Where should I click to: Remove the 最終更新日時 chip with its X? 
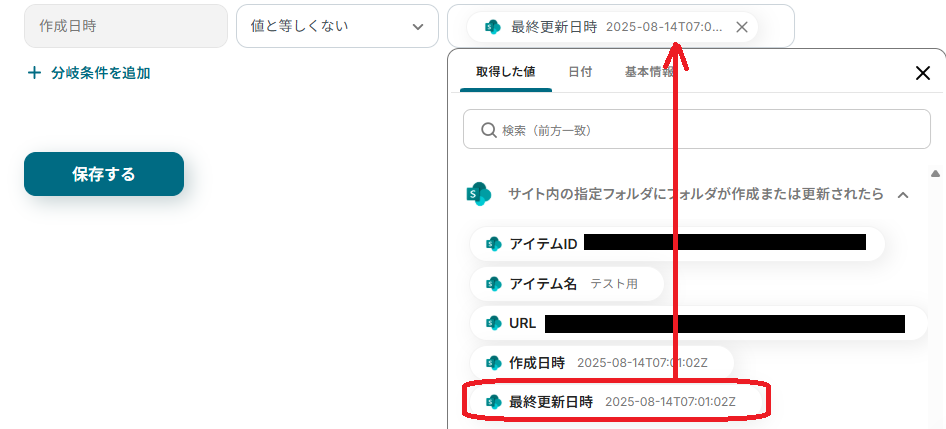pos(742,27)
